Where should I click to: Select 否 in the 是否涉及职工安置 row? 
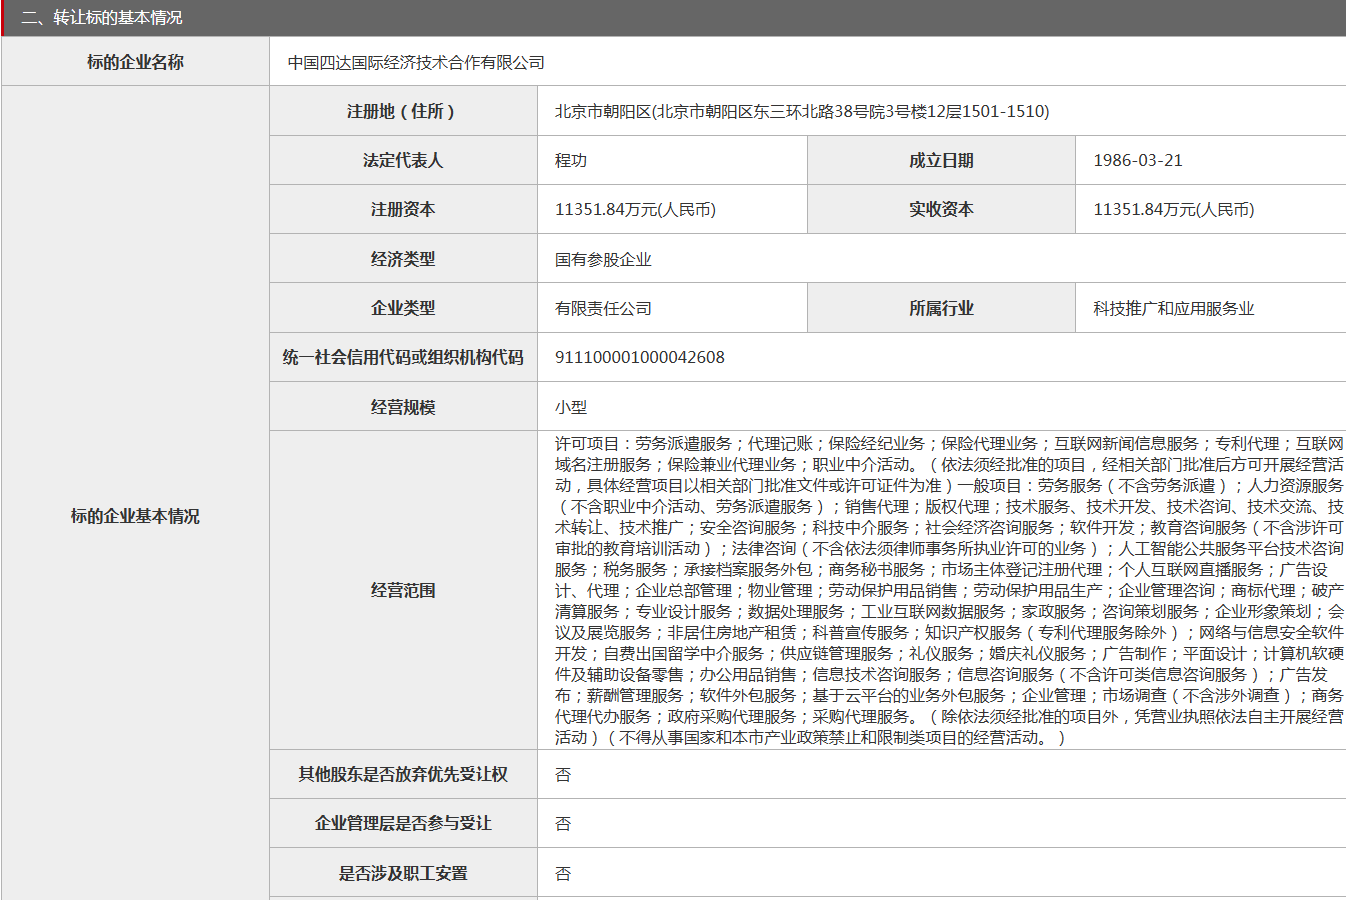[x=563, y=873]
